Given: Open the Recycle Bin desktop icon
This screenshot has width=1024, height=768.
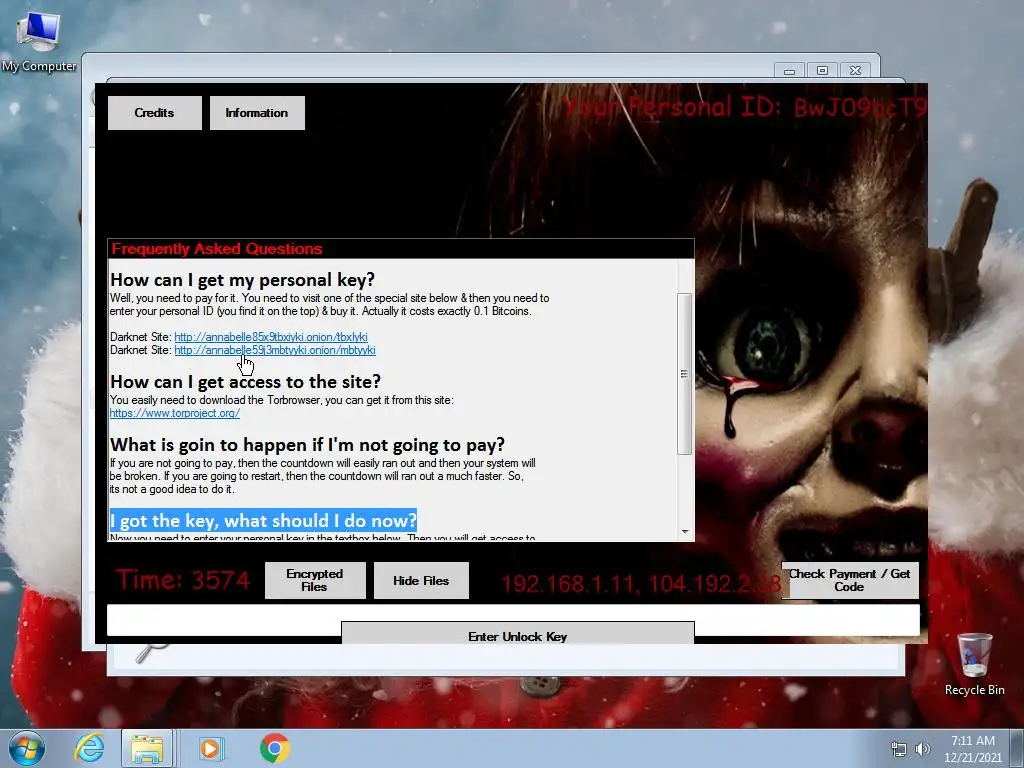Looking at the screenshot, I should click(974, 664).
